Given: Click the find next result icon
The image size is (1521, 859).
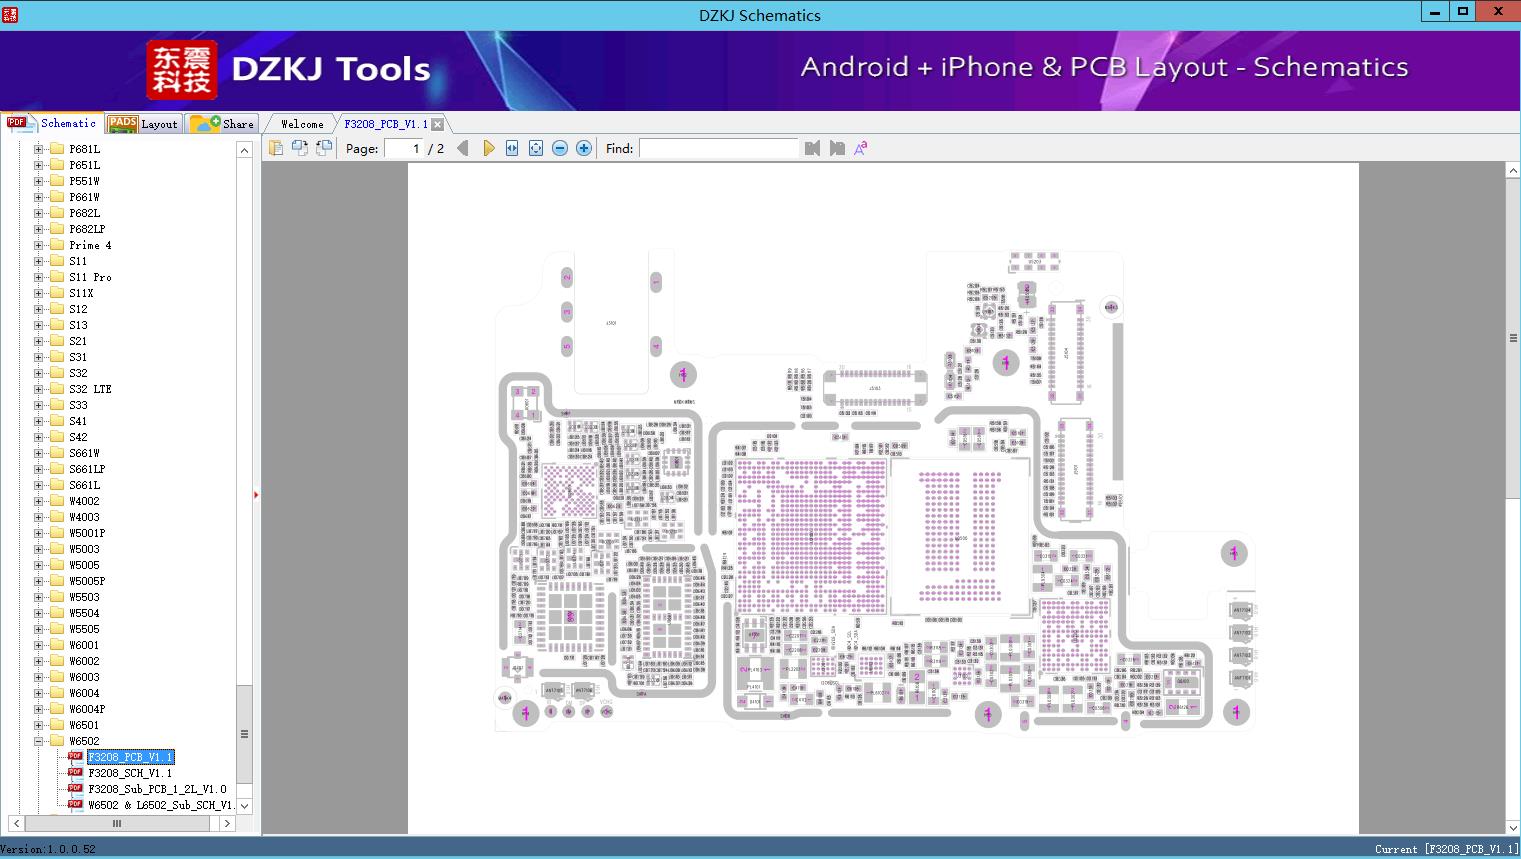Looking at the screenshot, I should pos(837,148).
